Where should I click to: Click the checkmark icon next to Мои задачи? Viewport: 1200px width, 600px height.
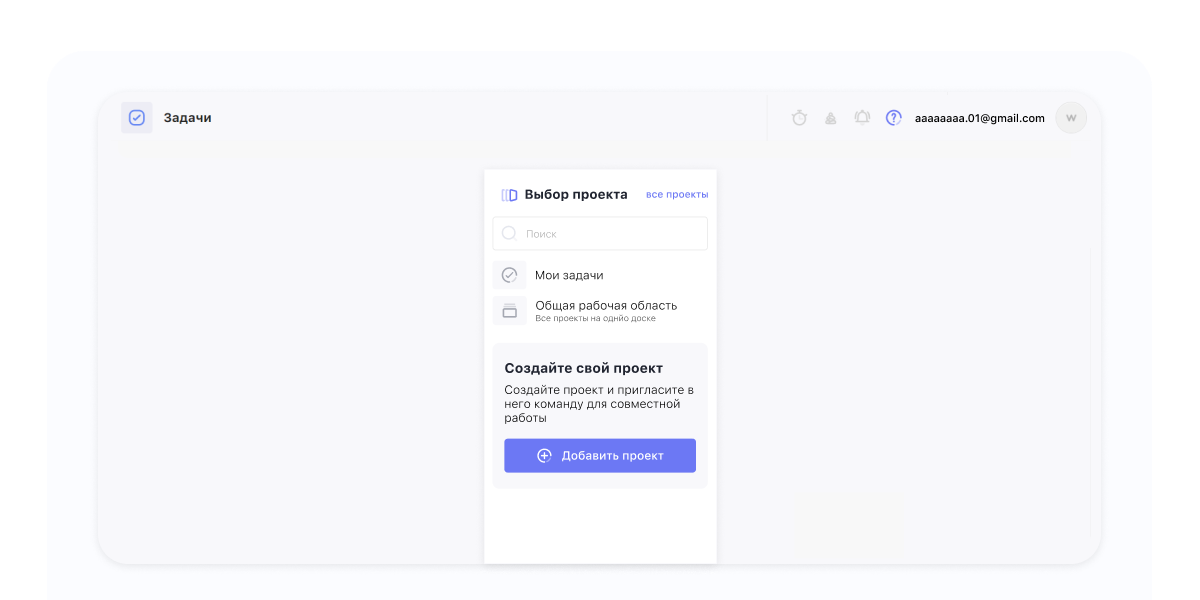pyautogui.click(x=509, y=275)
